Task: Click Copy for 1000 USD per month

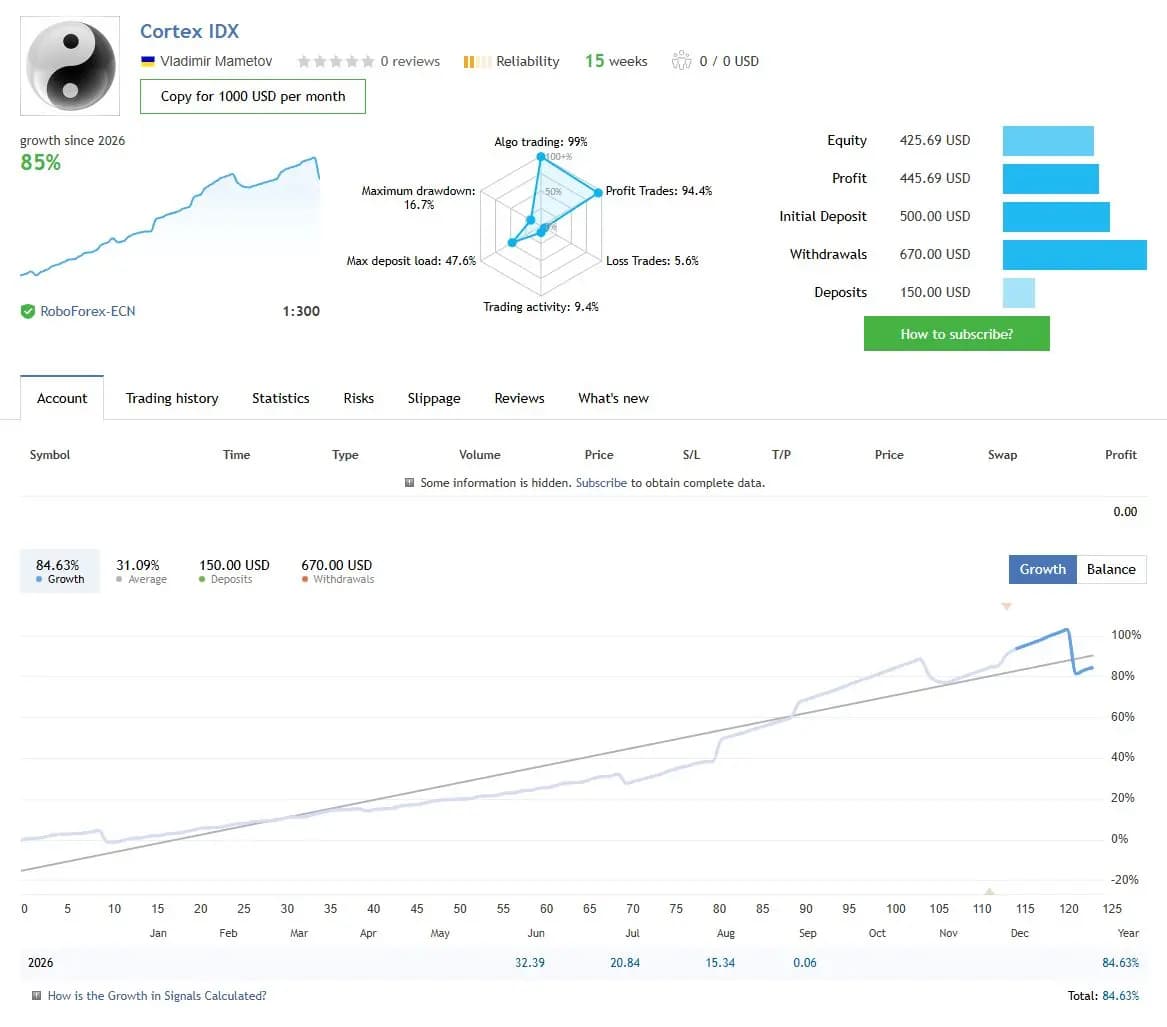Action: (252, 96)
